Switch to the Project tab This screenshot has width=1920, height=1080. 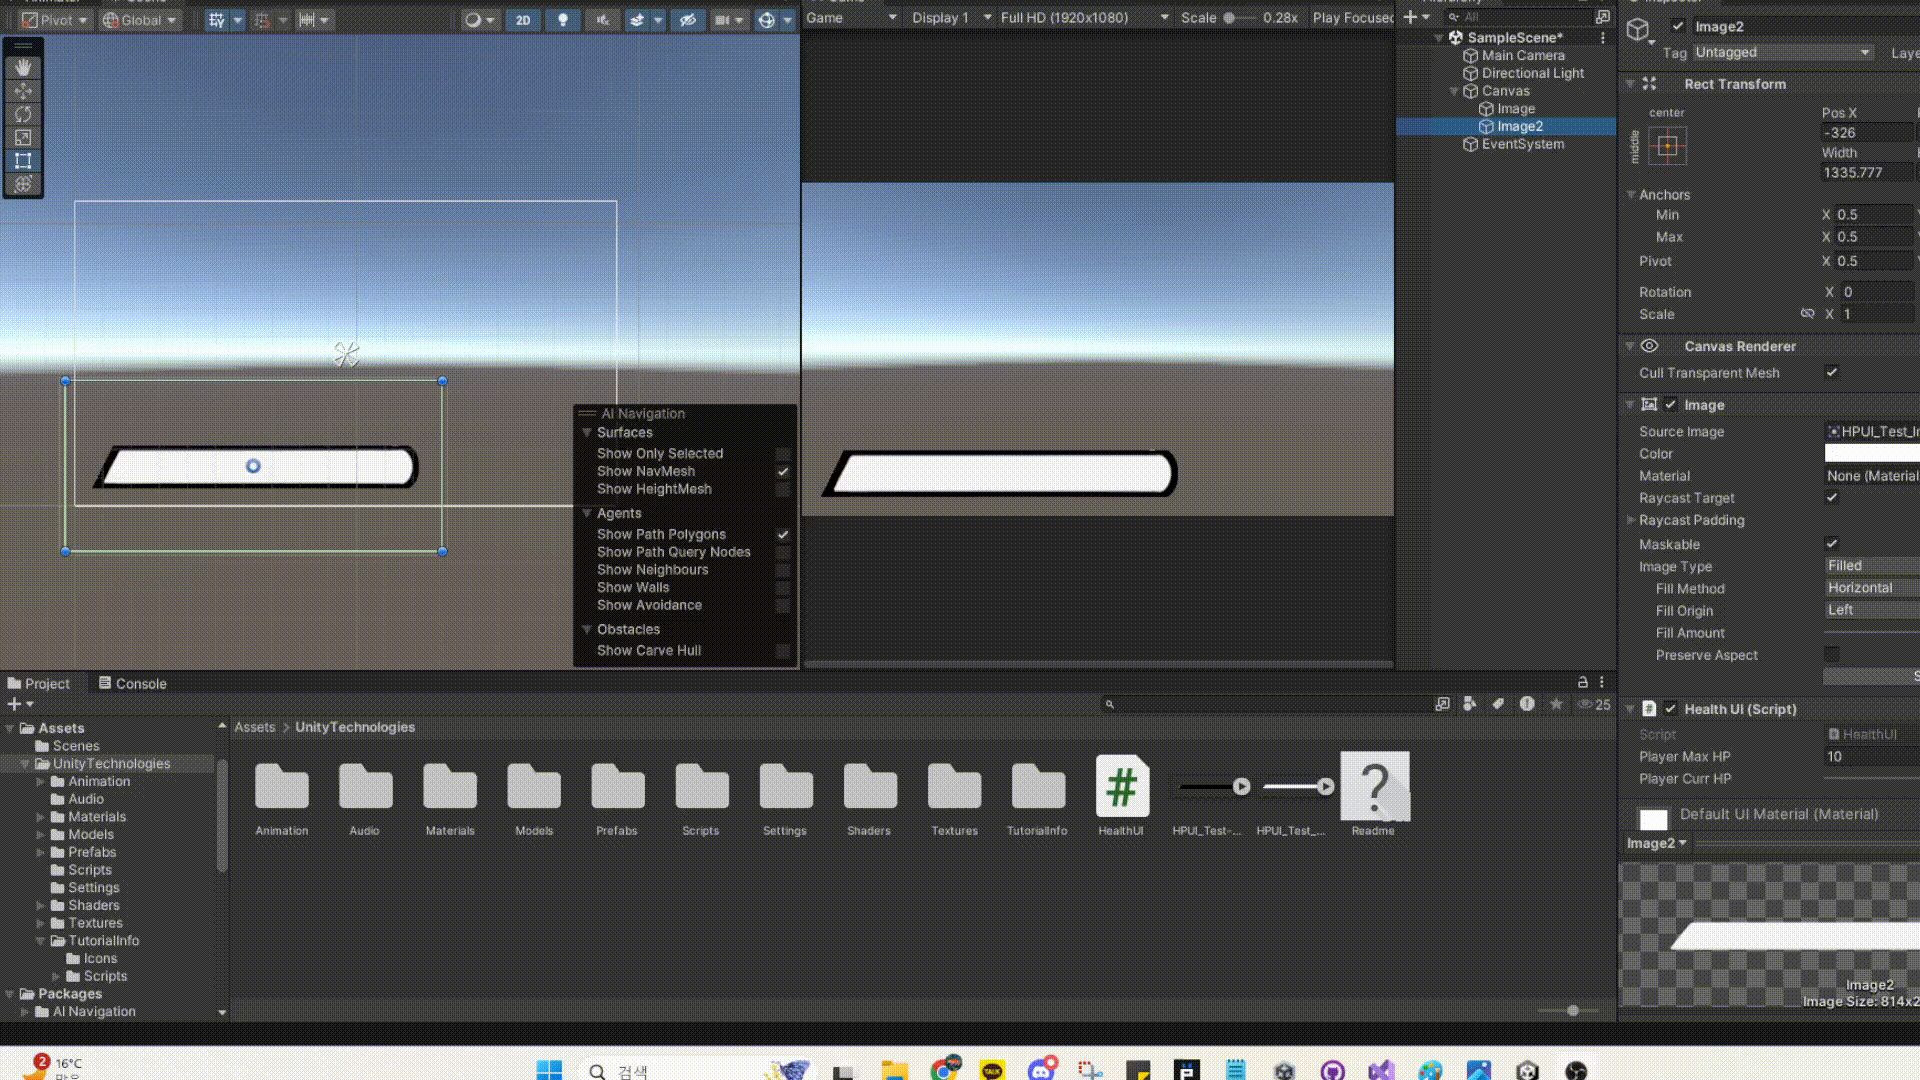pos(39,683)
